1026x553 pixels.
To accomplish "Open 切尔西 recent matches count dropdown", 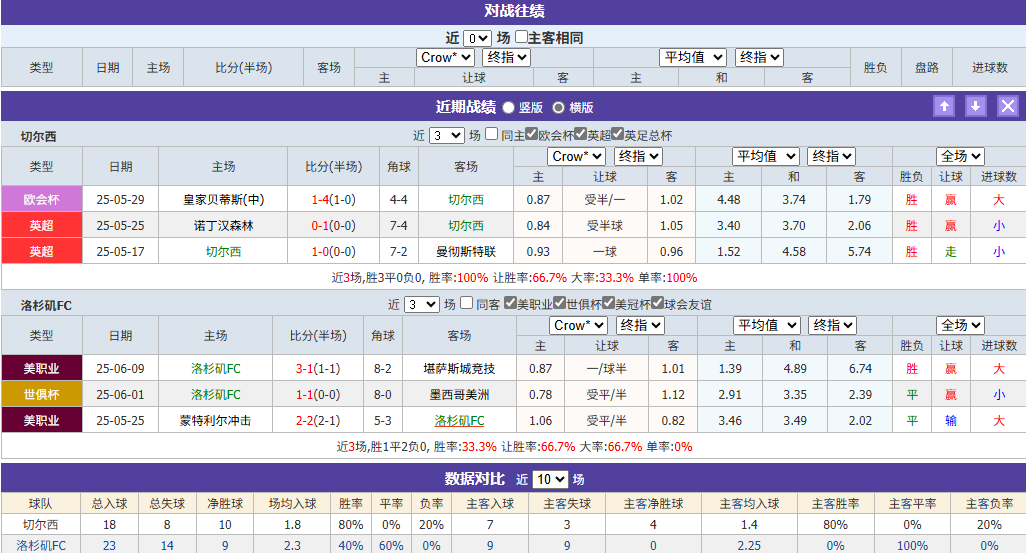I will tap(446, 135).
